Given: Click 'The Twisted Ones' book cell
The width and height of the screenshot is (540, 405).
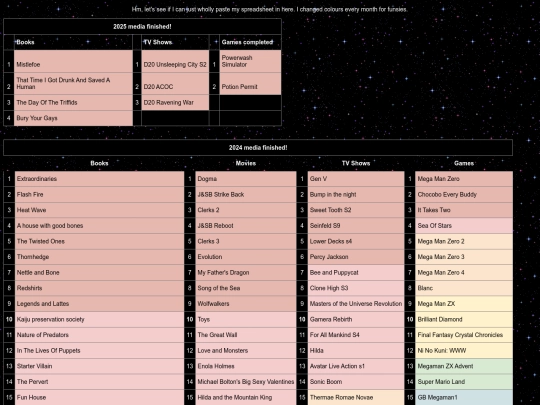Looking at the screenshot, I should [x=99, y=241].
